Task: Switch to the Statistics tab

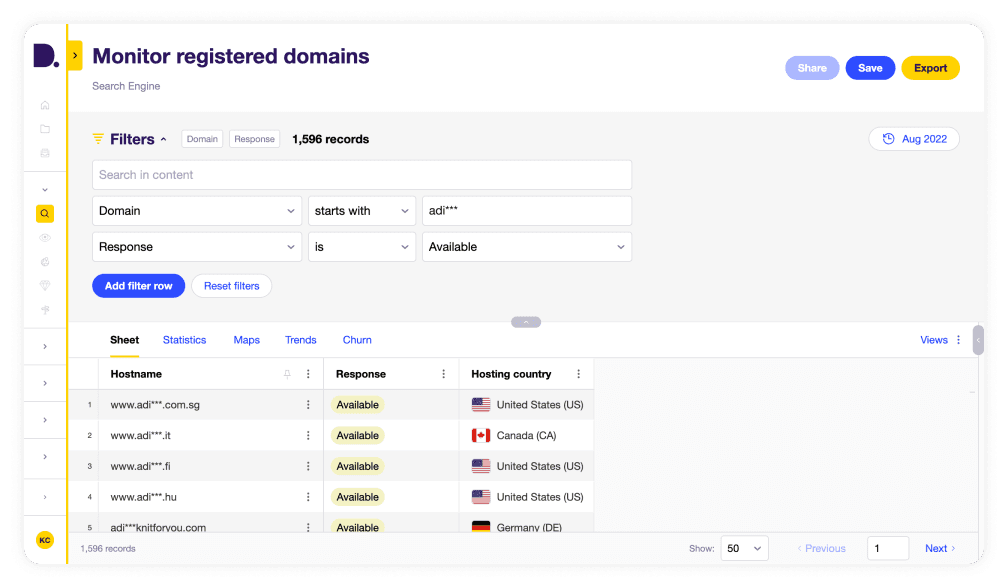Action: pos(184,340)
